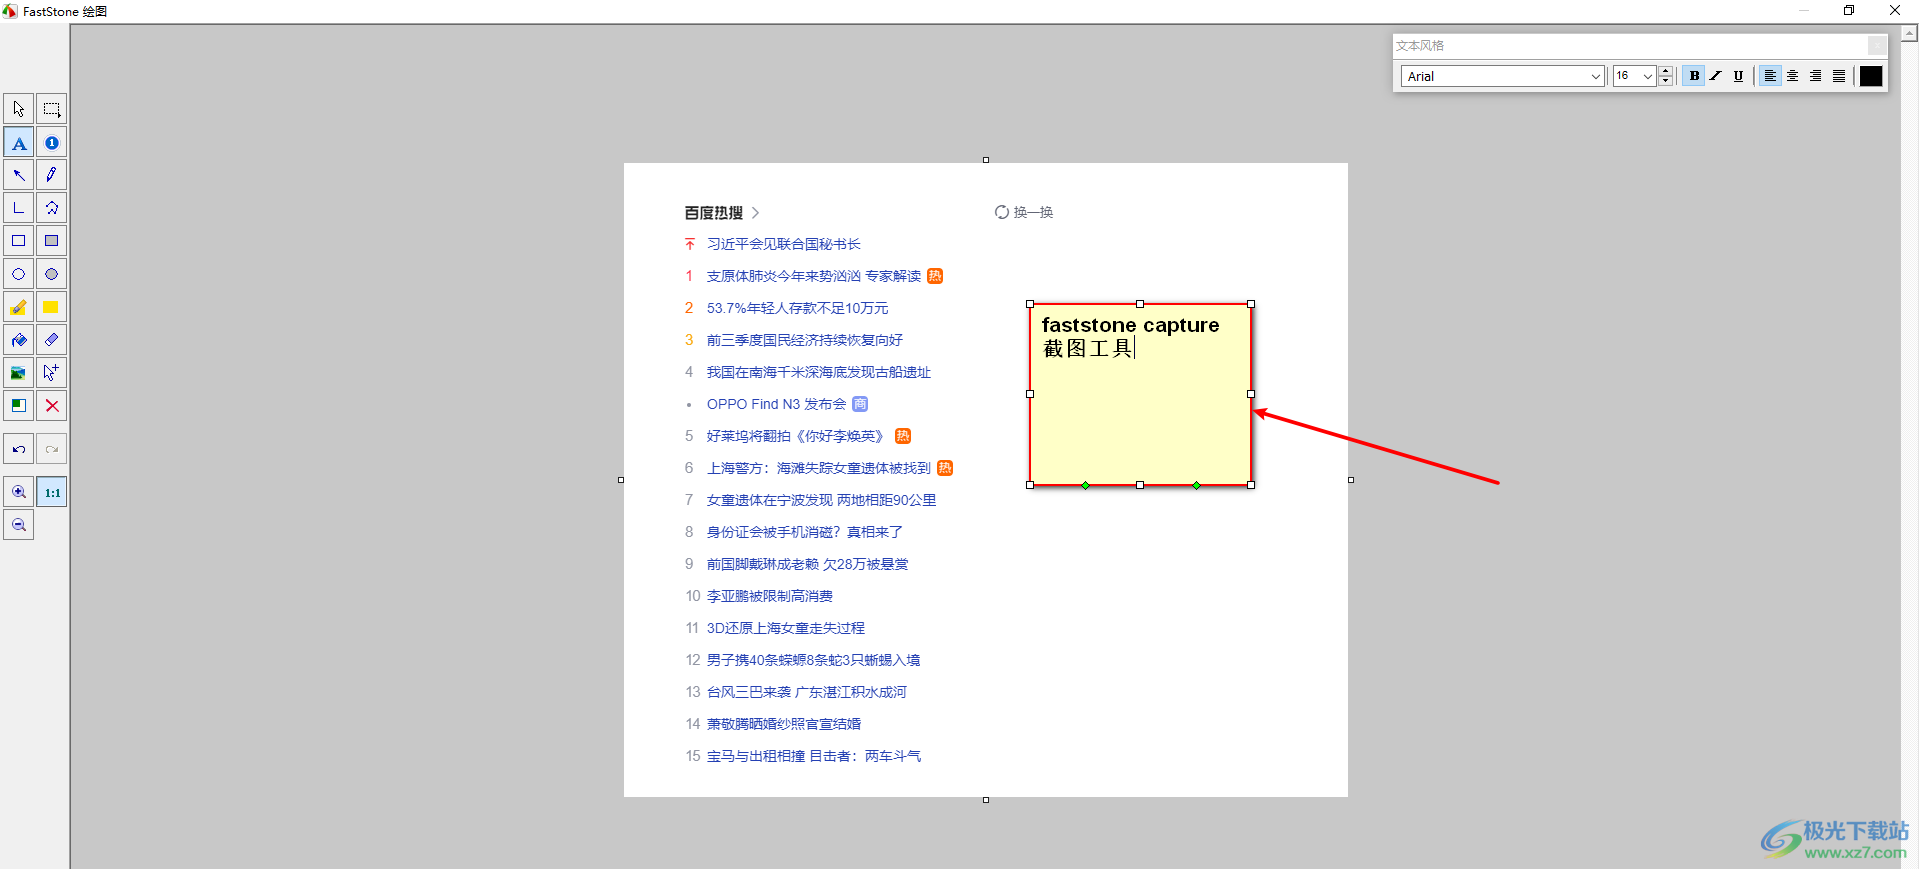Image resolution: width=1920 pixels, height=869 pixels.
Task: Pick the hollow ellipse tool
Action: tap(19, 274)
